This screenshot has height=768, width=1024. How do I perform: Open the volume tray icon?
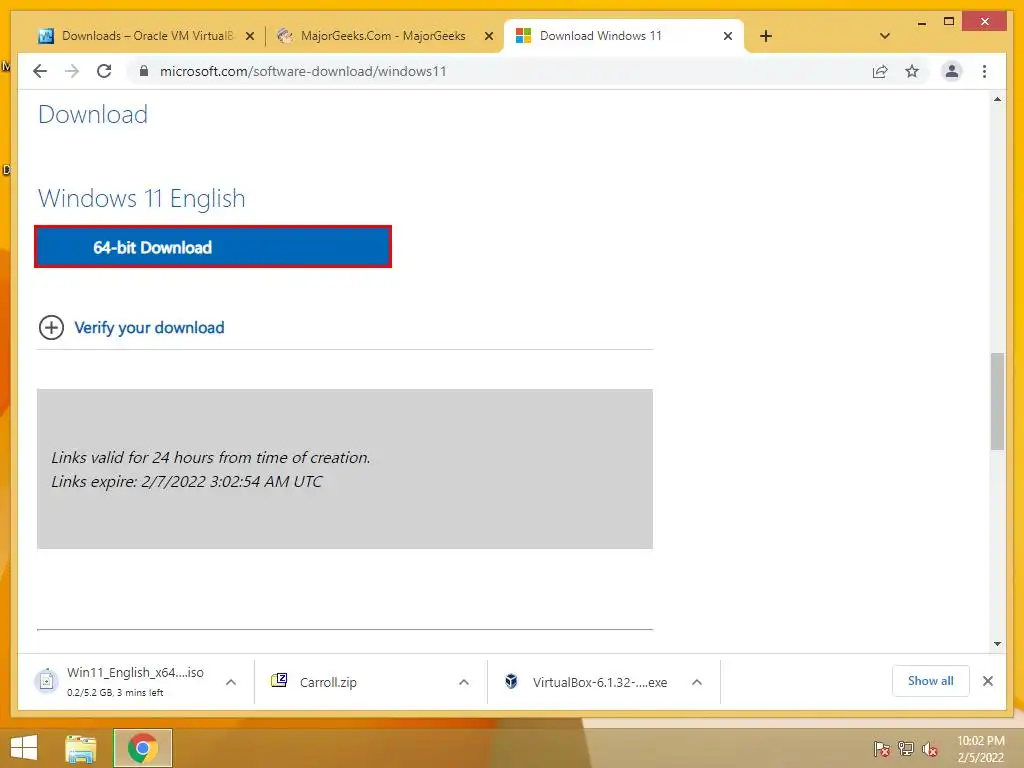(929, 749)
